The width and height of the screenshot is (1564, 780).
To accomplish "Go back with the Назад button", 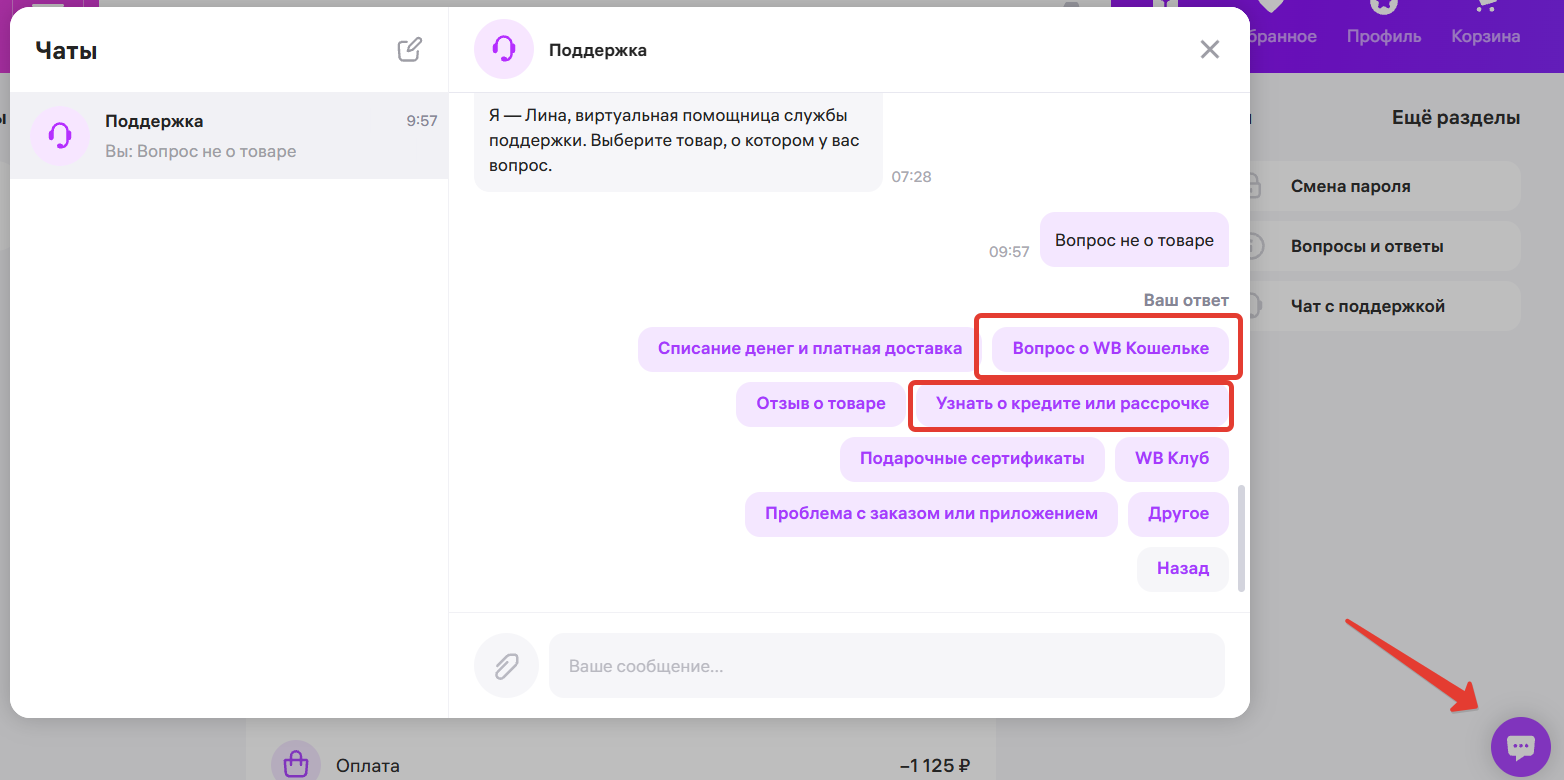I will [1183, 569].
